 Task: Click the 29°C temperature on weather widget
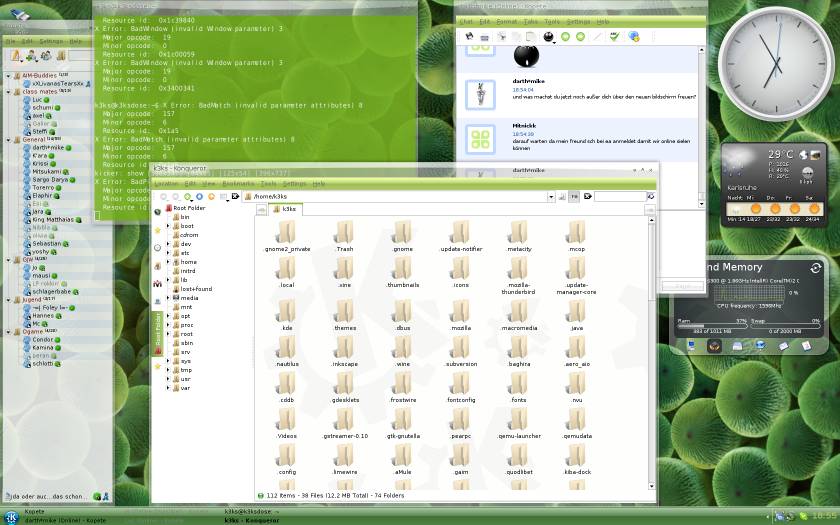click(780, 154)
